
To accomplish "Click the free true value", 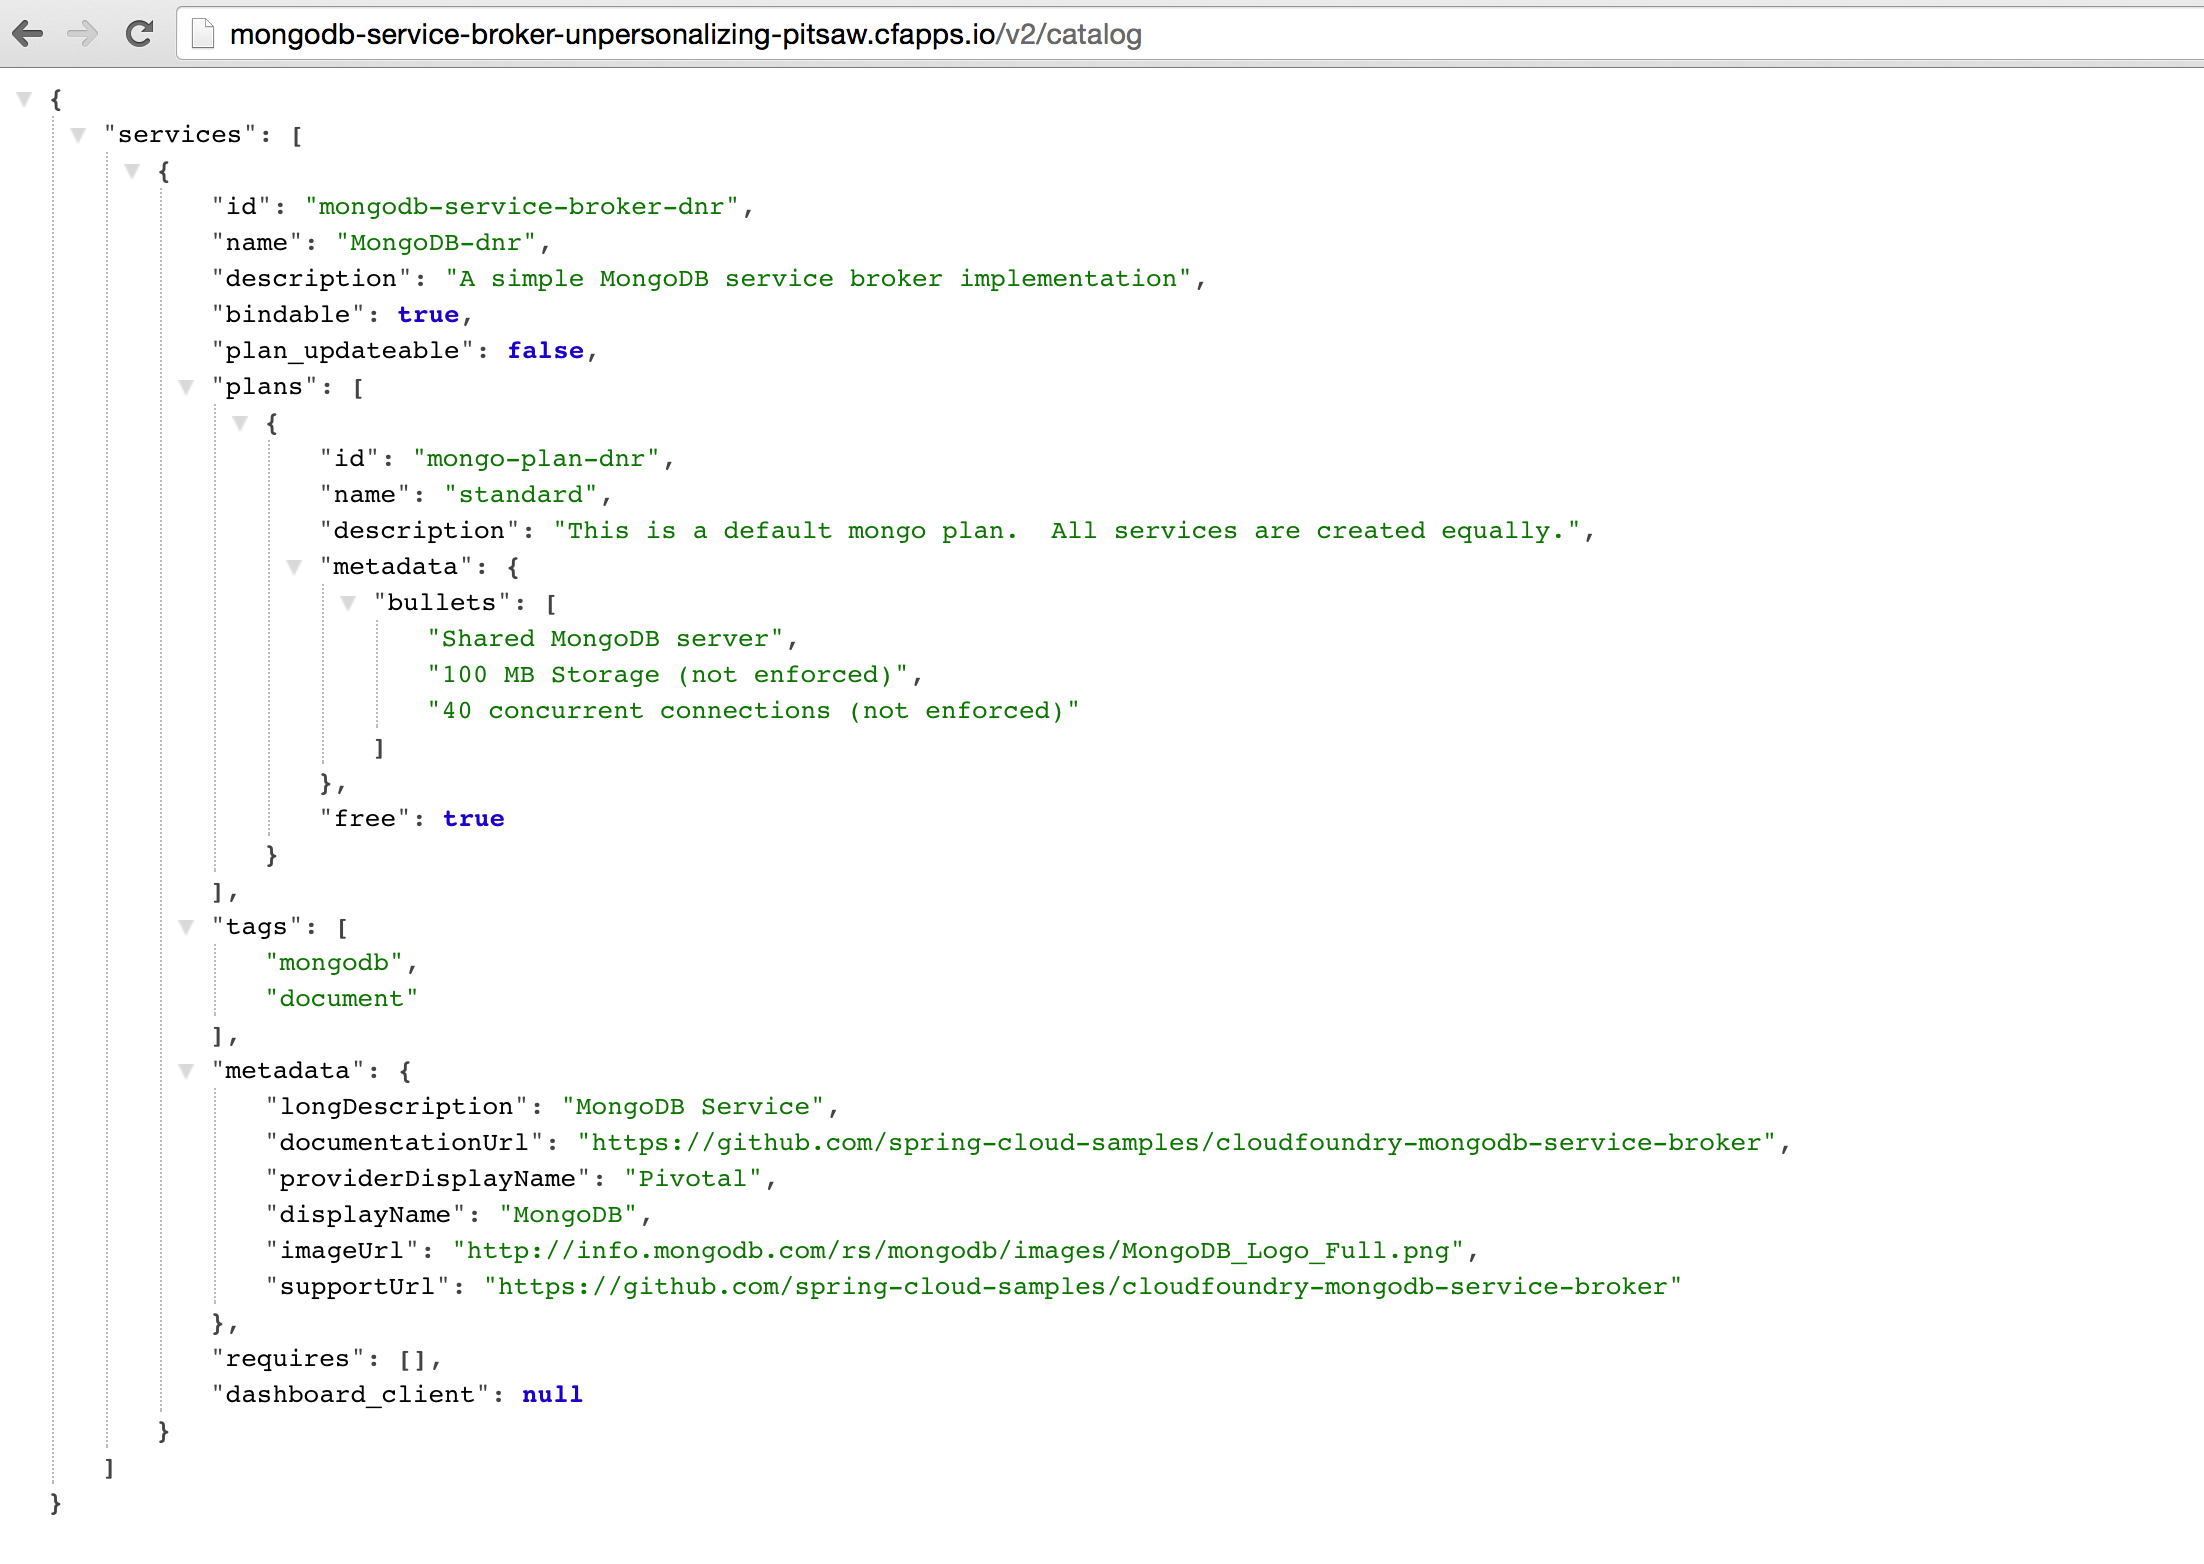I will (x=474, y=819).
